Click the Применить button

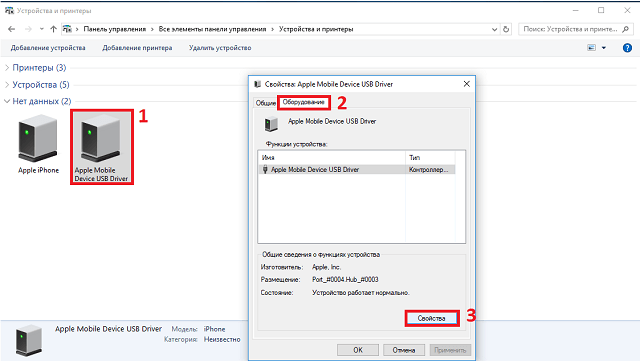point(450,350)
